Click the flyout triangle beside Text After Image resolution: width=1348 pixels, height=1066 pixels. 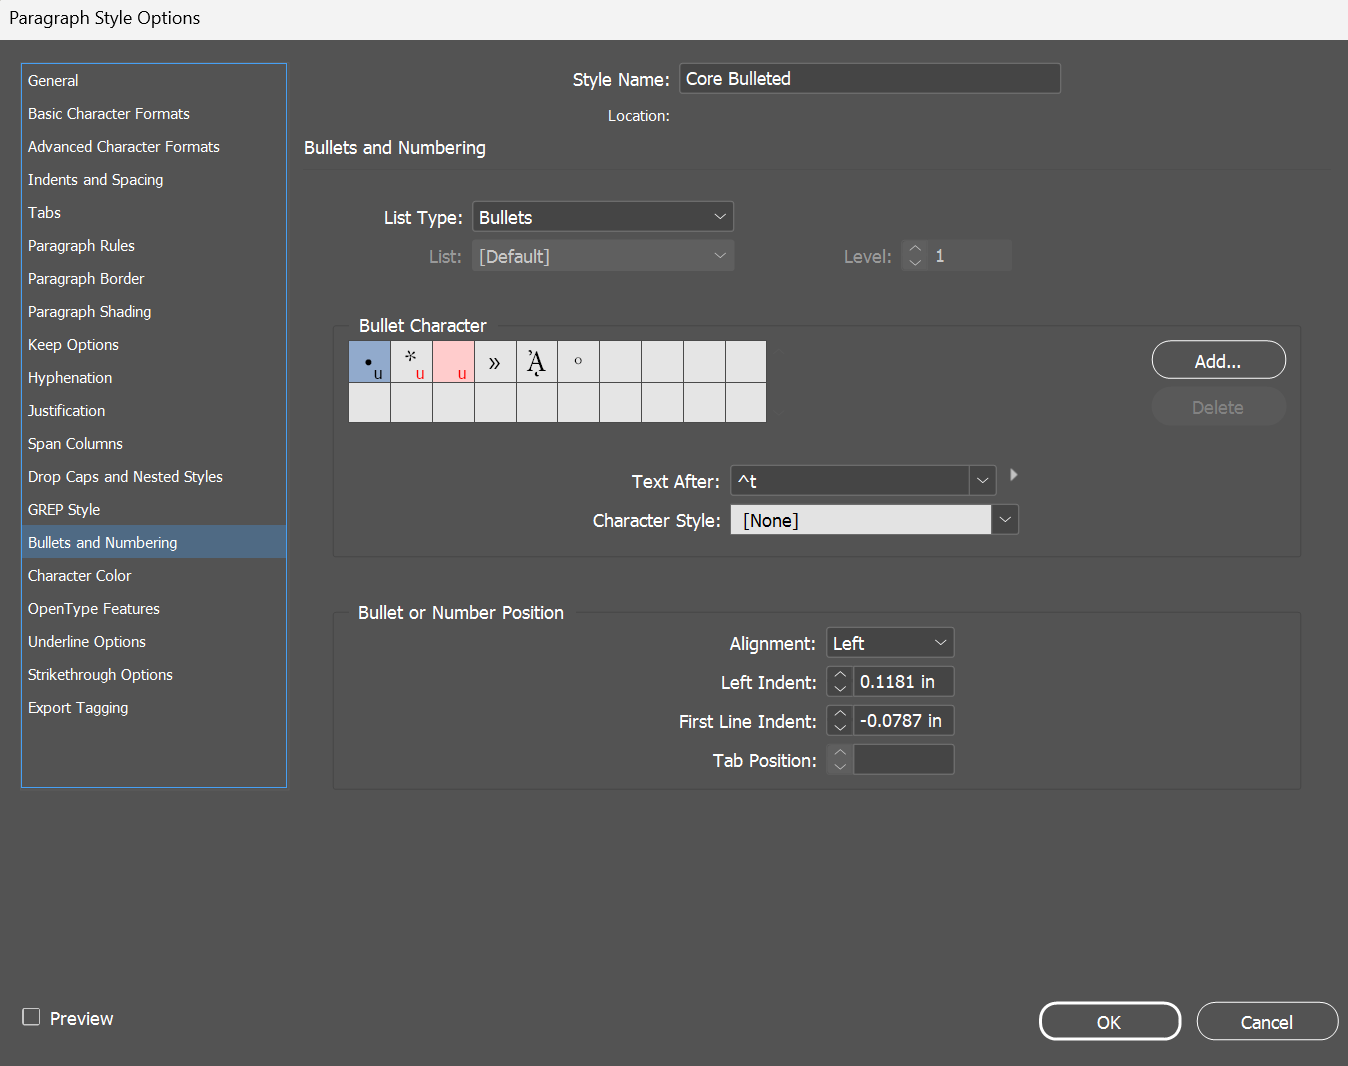(x=1013, y=475)
